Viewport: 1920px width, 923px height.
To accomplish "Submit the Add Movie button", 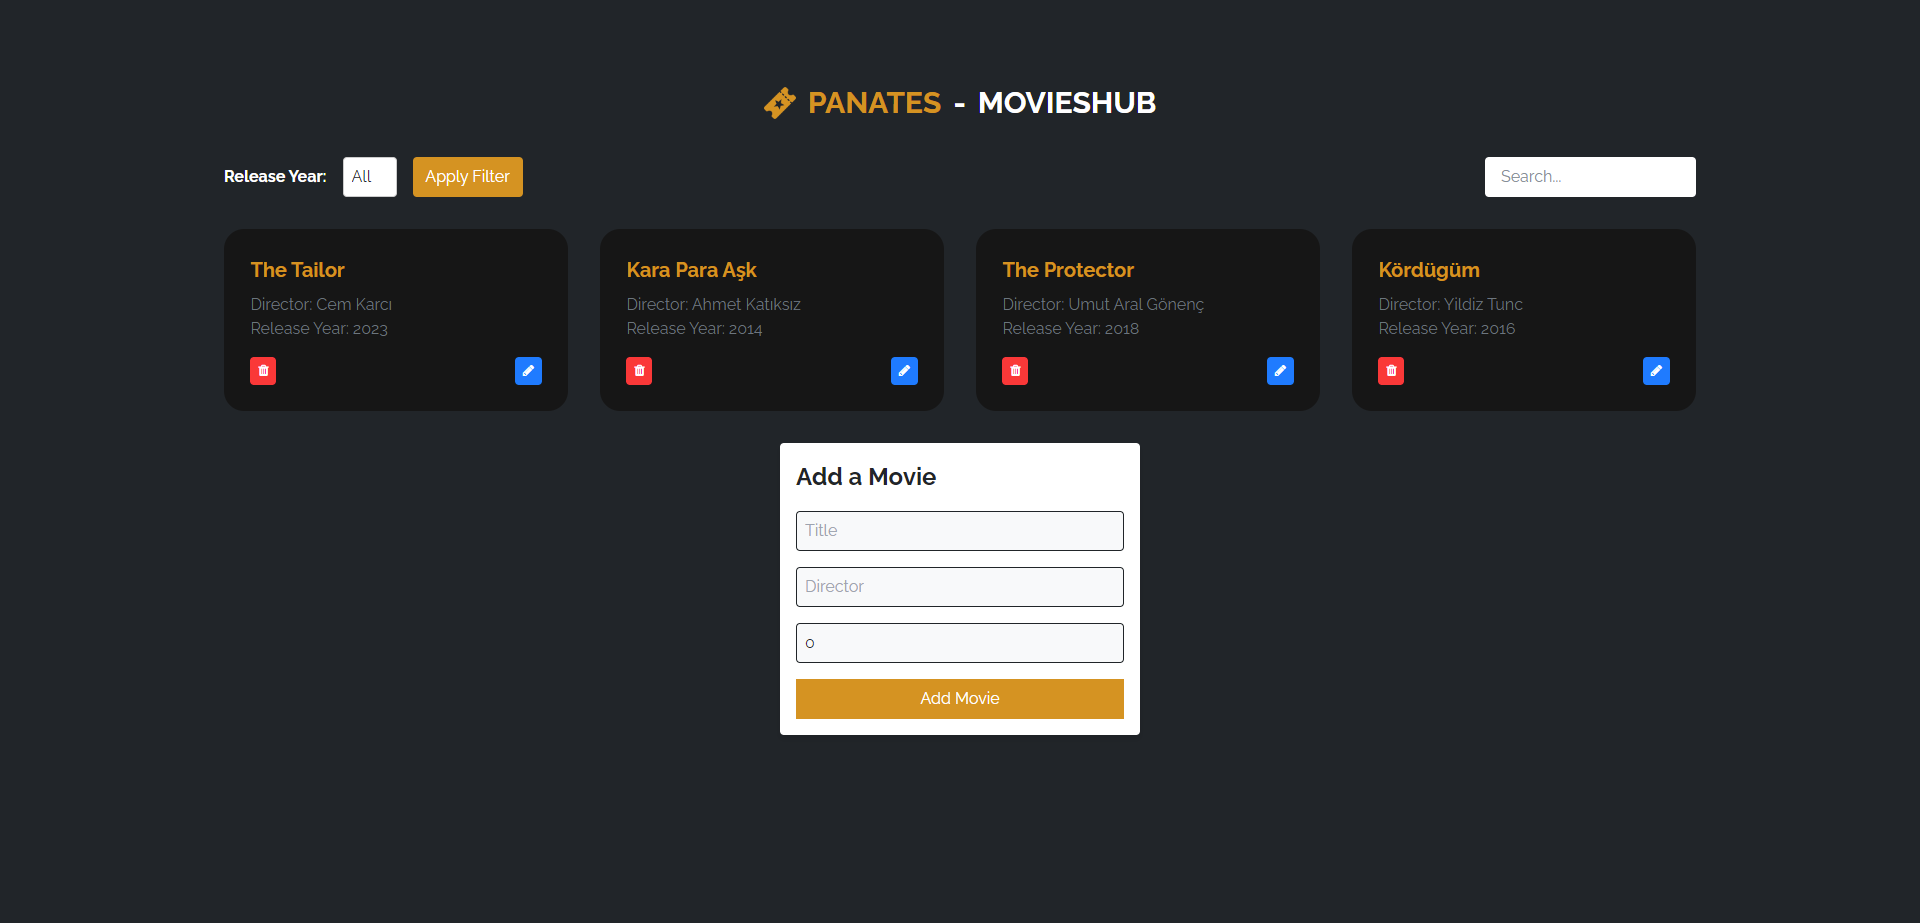I will (x=960, y=699).
